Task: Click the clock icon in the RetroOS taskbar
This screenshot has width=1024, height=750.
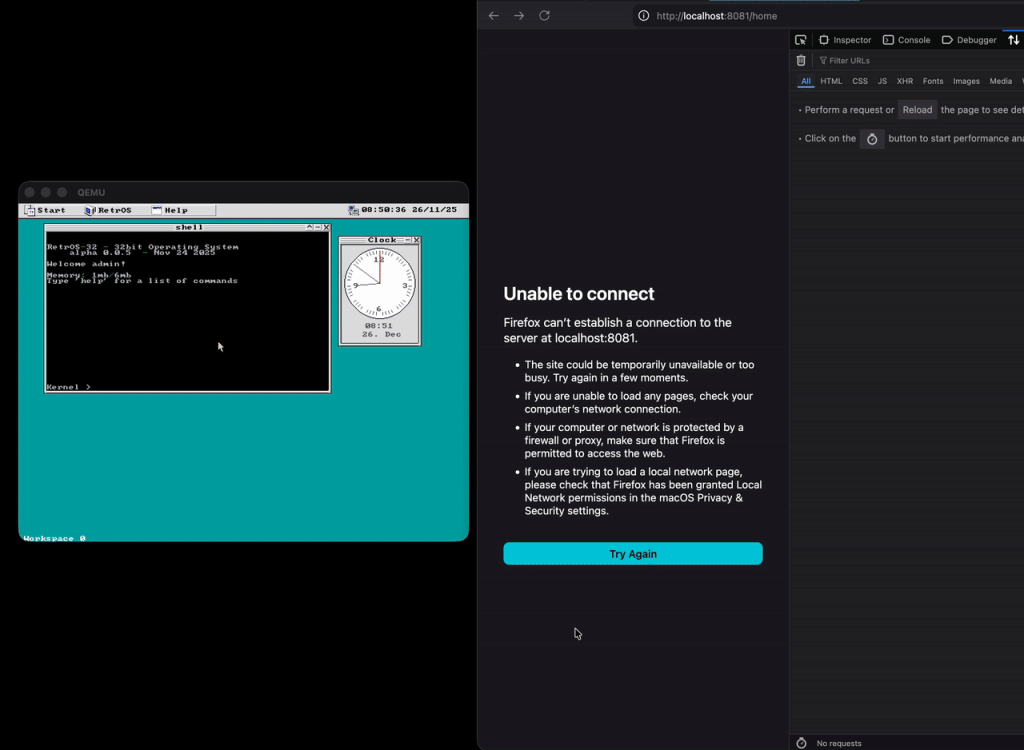Action: point(354,210)
